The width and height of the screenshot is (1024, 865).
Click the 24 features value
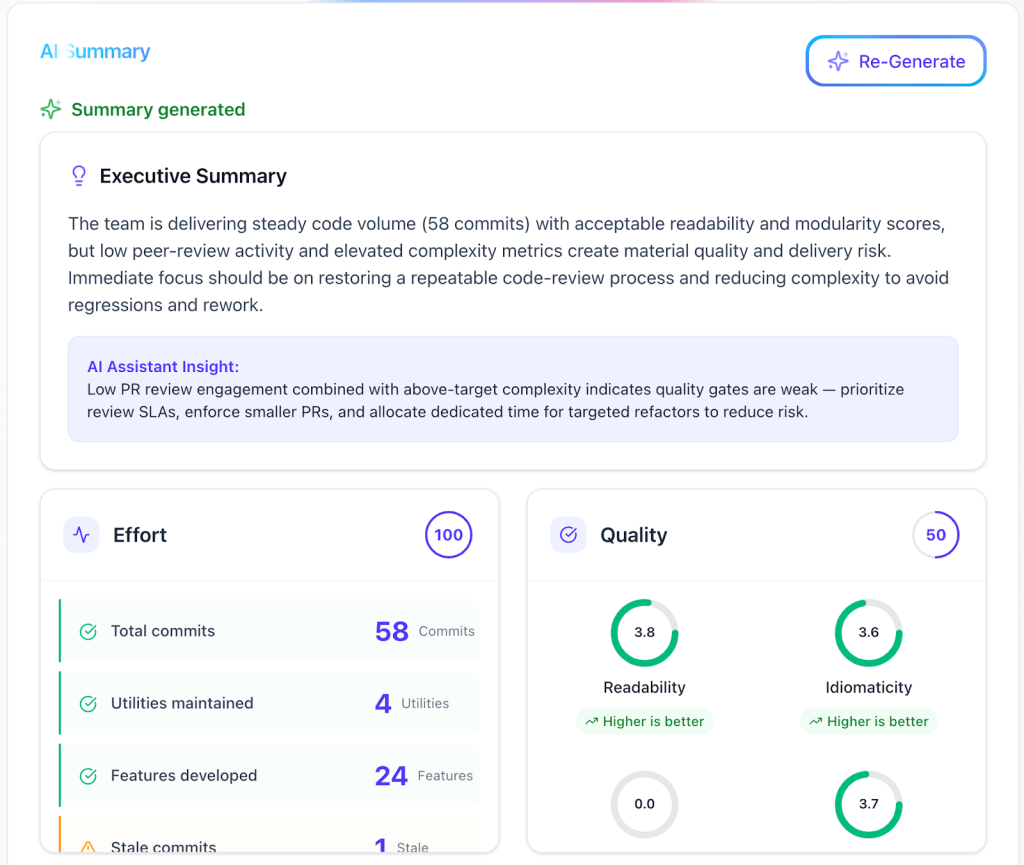point(391,776)
